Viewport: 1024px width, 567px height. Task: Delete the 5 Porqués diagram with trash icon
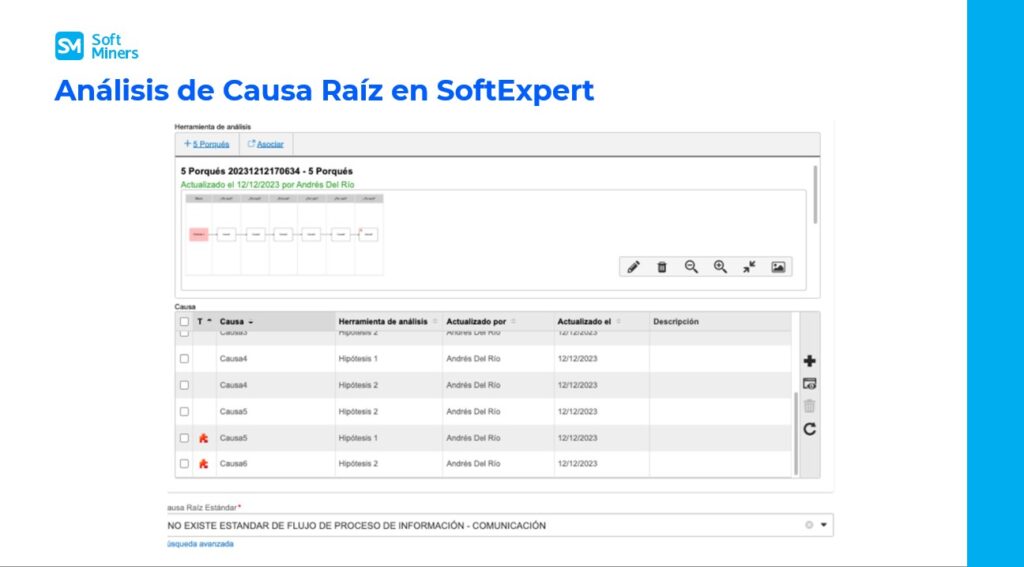pos(661,267)
